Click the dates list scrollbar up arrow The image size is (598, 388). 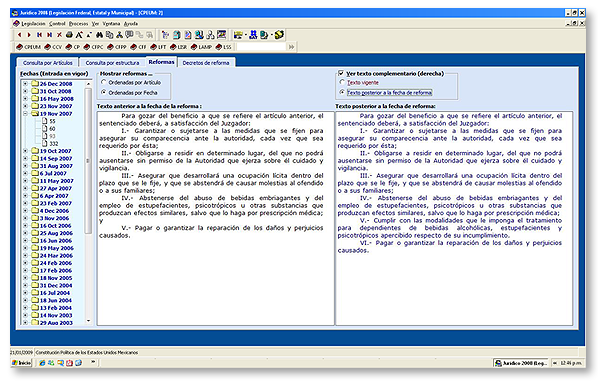(88, 84)
